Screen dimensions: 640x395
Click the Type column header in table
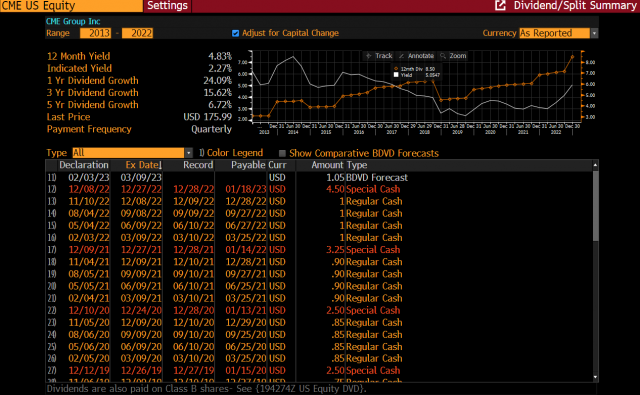[x=357, y=165]
